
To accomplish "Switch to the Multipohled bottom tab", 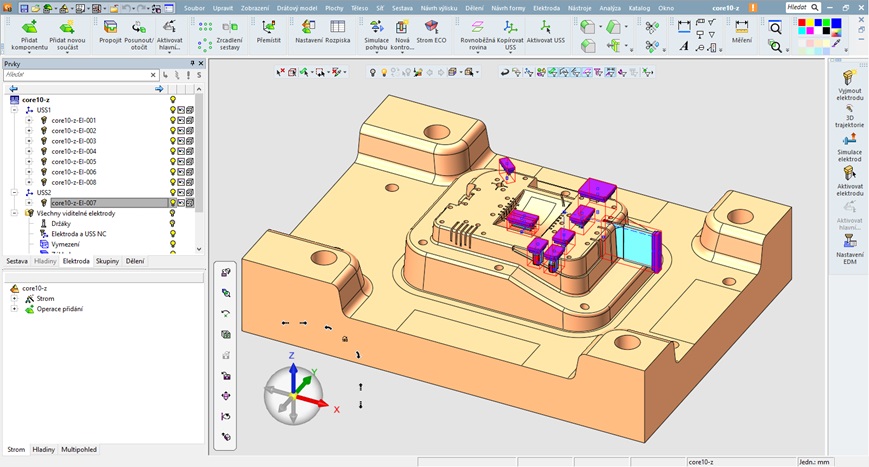I will click(79, 450).
